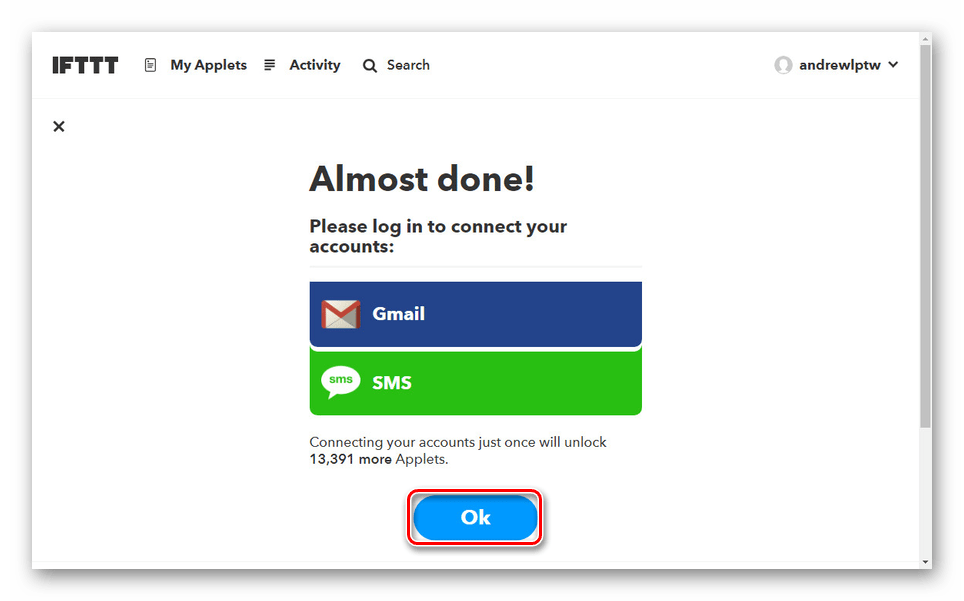Click the Activity list icon
964x601 pixels.
269,65
